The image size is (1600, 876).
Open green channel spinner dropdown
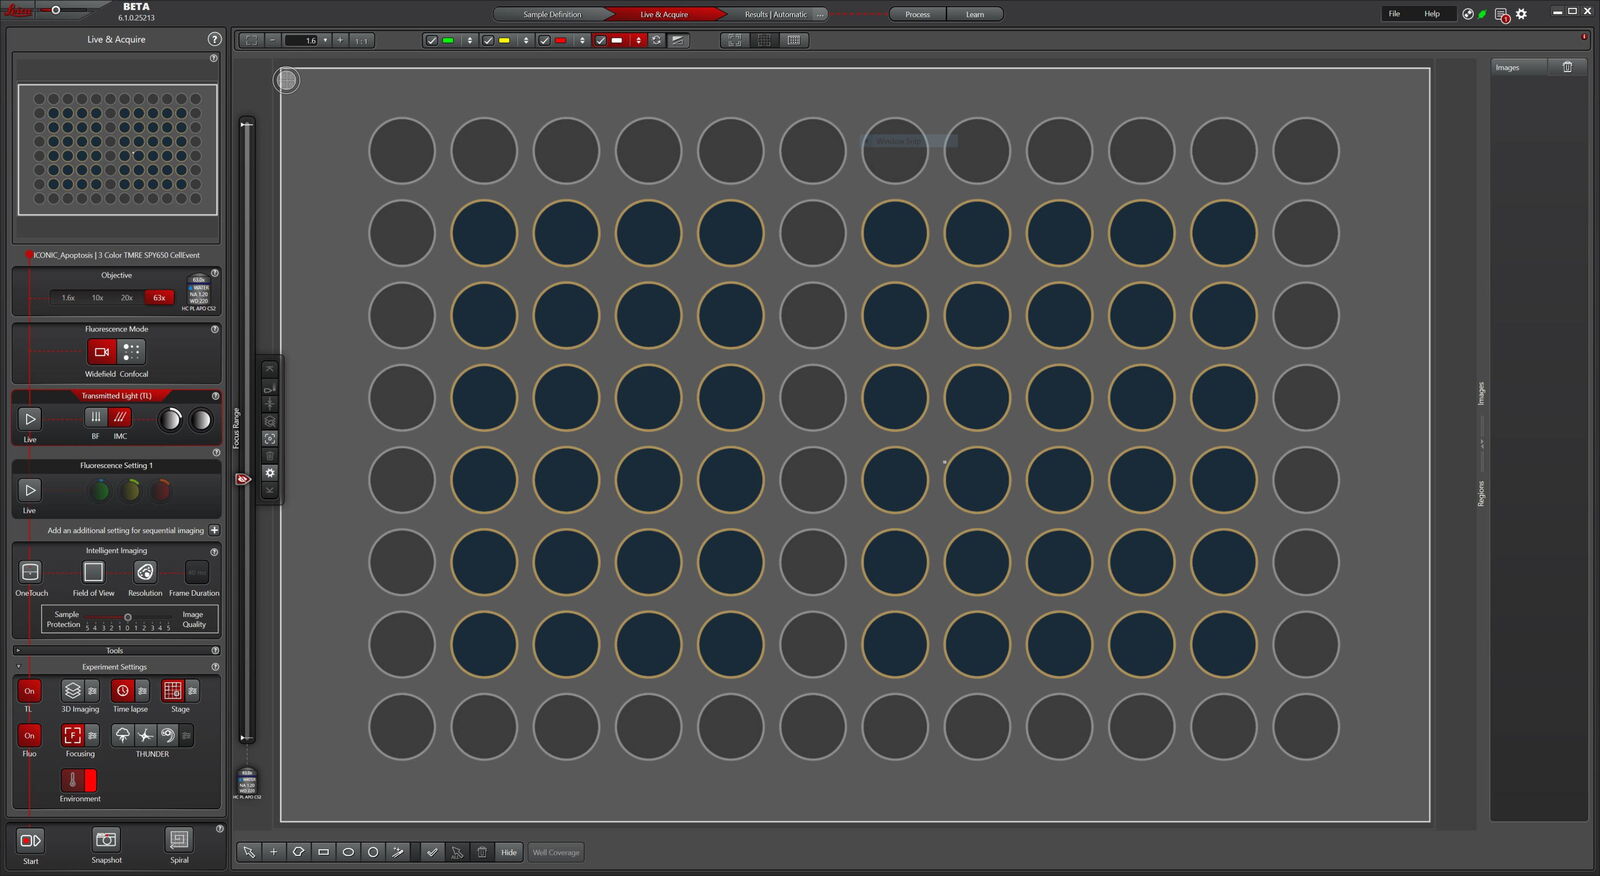pyautogui.click(x=470, y=40)
